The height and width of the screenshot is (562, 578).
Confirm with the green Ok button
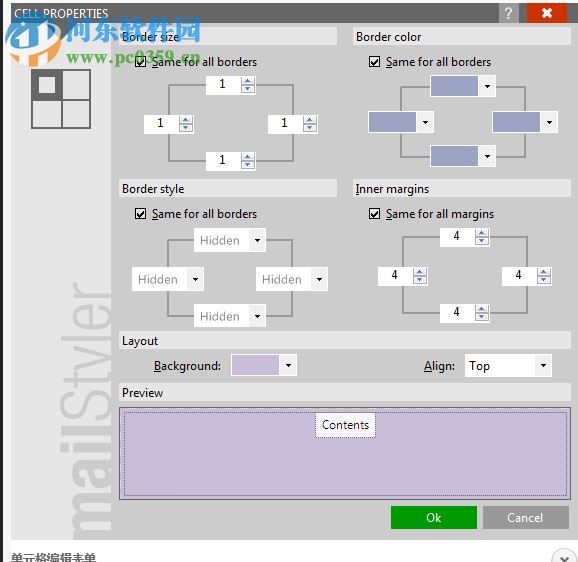(434, 517)
